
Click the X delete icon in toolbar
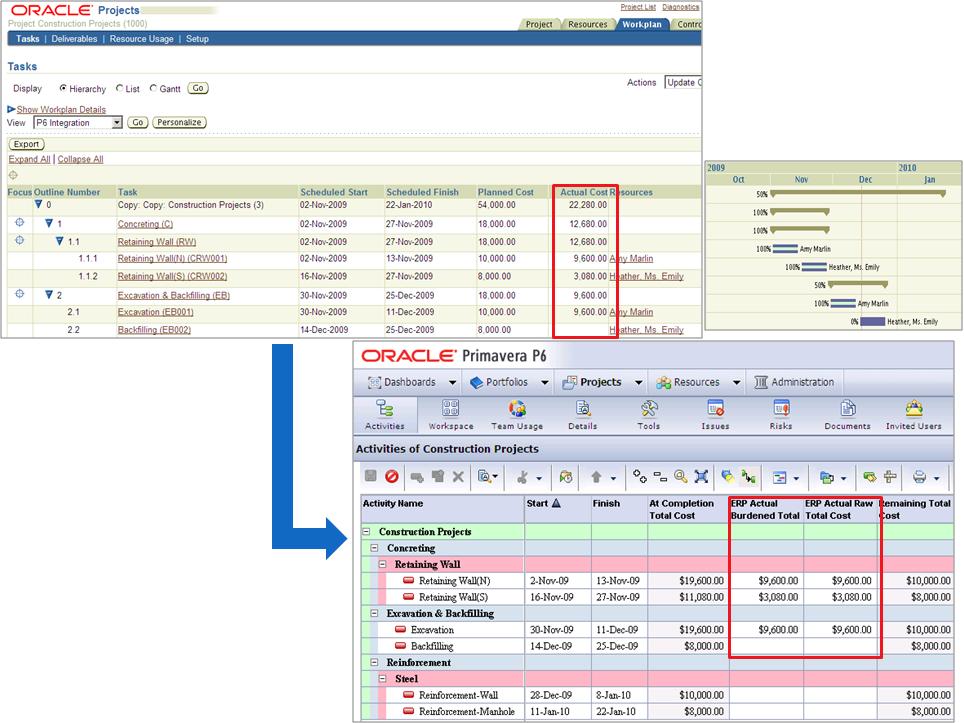pos(458,476)
